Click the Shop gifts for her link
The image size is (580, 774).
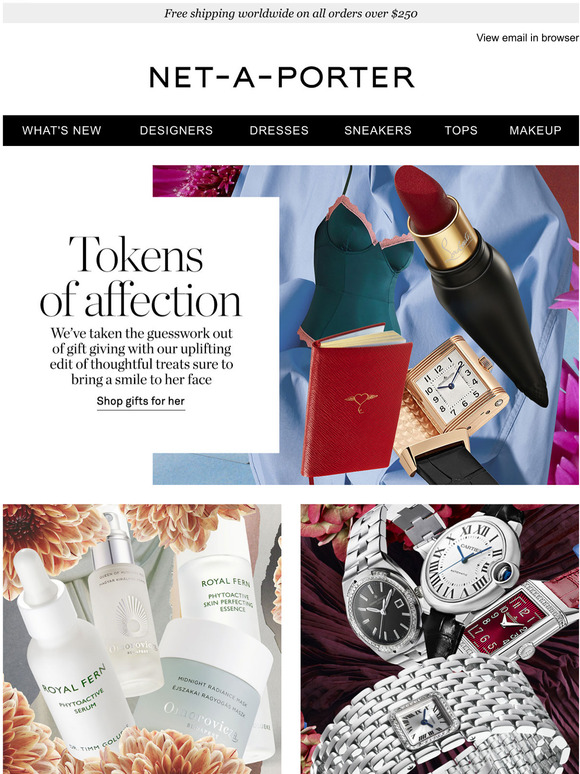click(141, 401)
